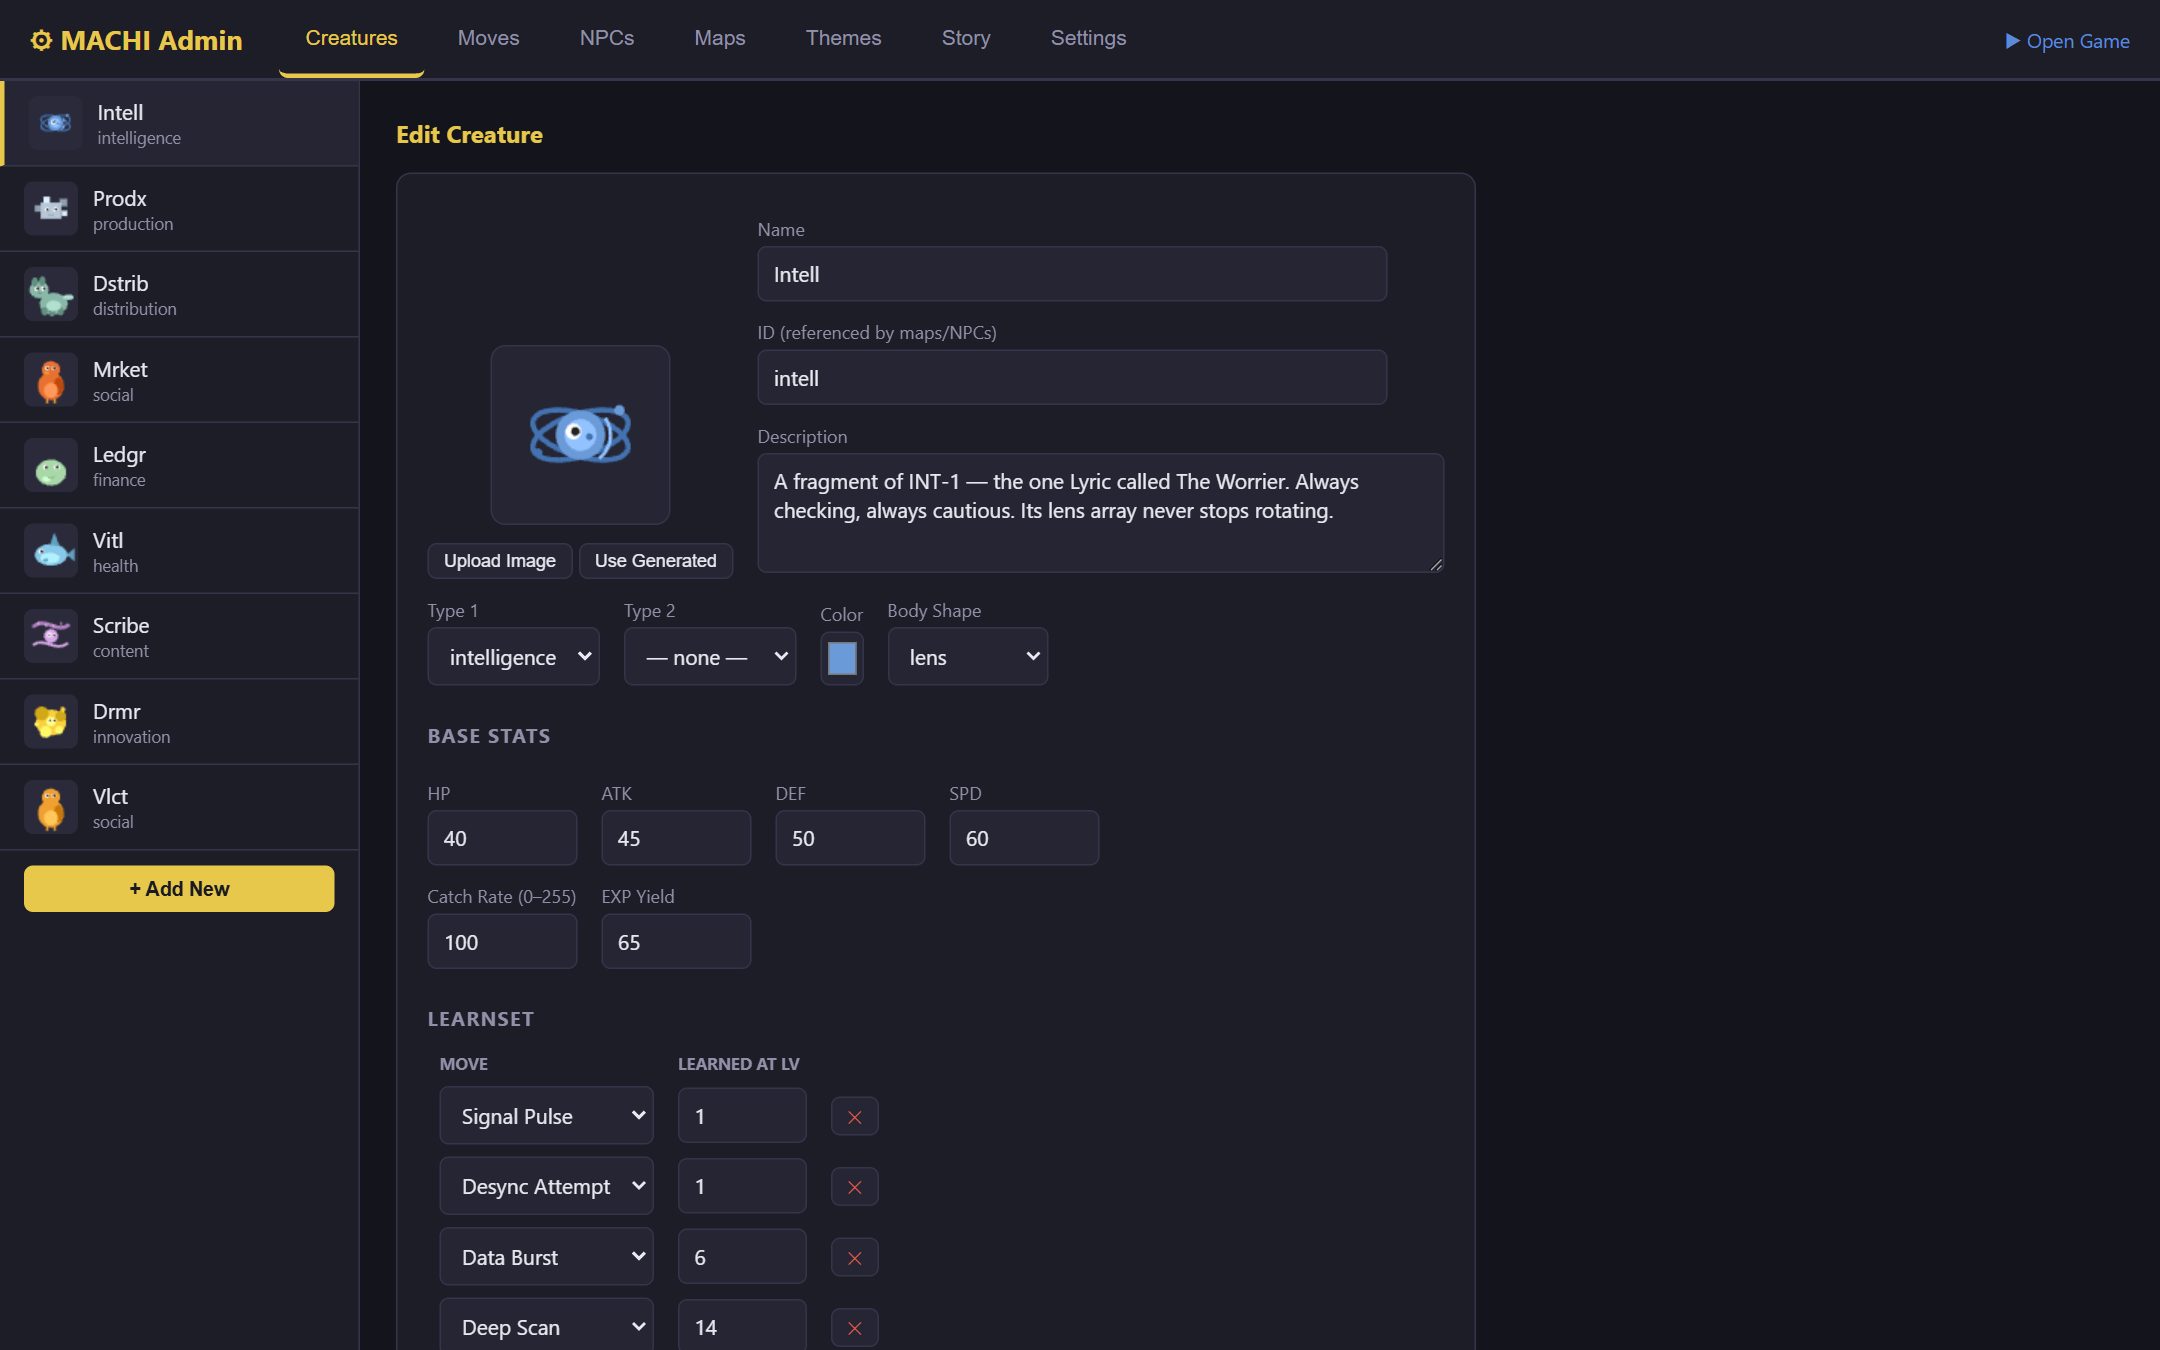
Task: Select the Prodx creature icon in sidebar
Action: [x=51, y=209]
